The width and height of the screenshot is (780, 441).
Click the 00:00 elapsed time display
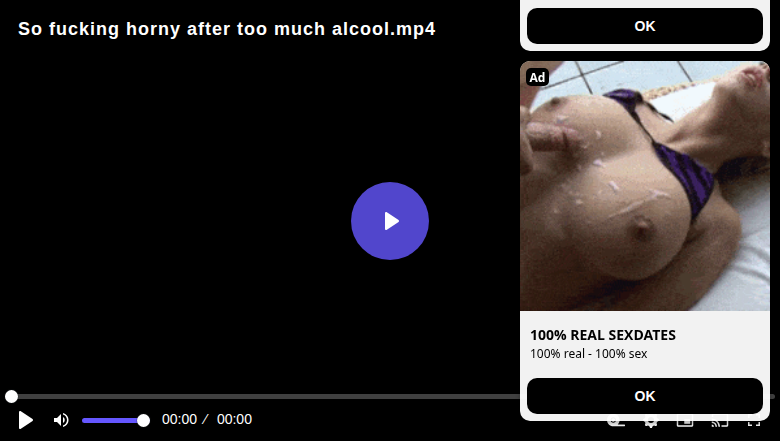[x=180, y=419]
